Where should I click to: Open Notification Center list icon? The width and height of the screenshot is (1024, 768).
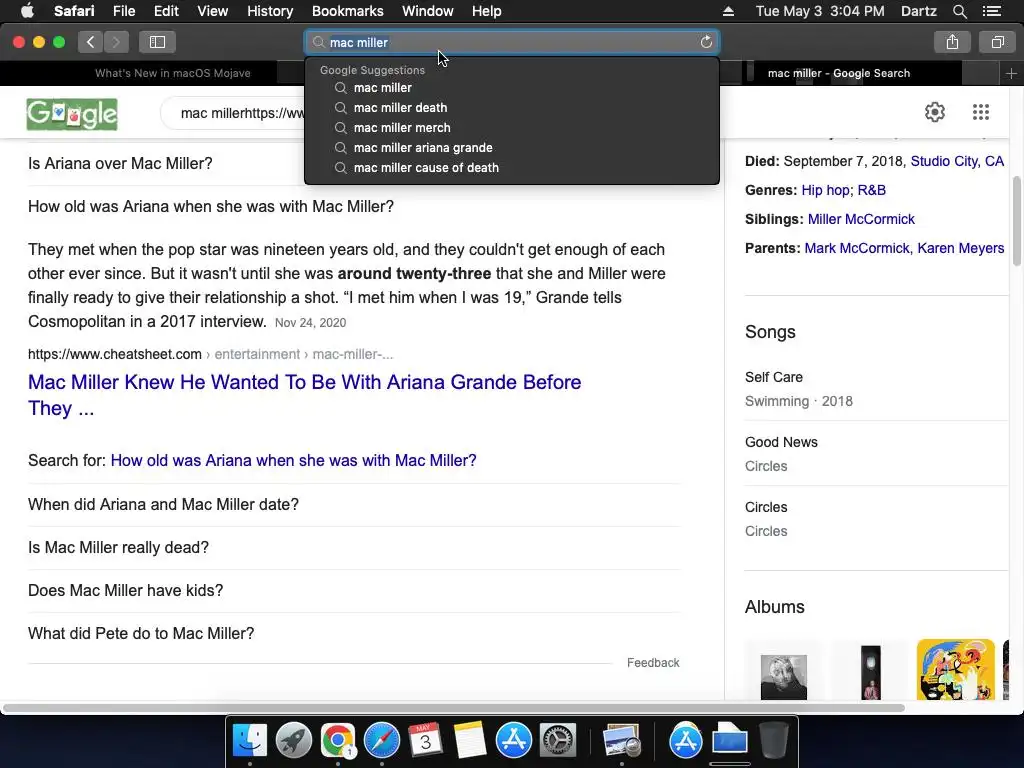tap(991, 11)
